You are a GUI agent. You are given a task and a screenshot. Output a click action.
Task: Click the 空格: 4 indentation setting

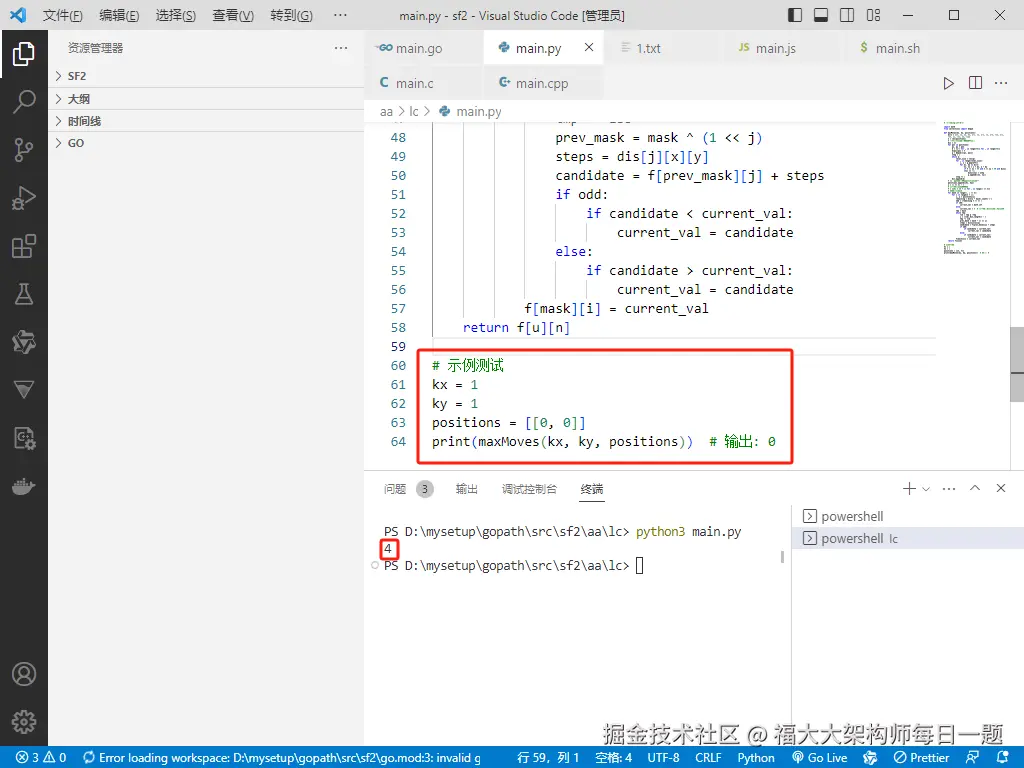tap(613, 758)
